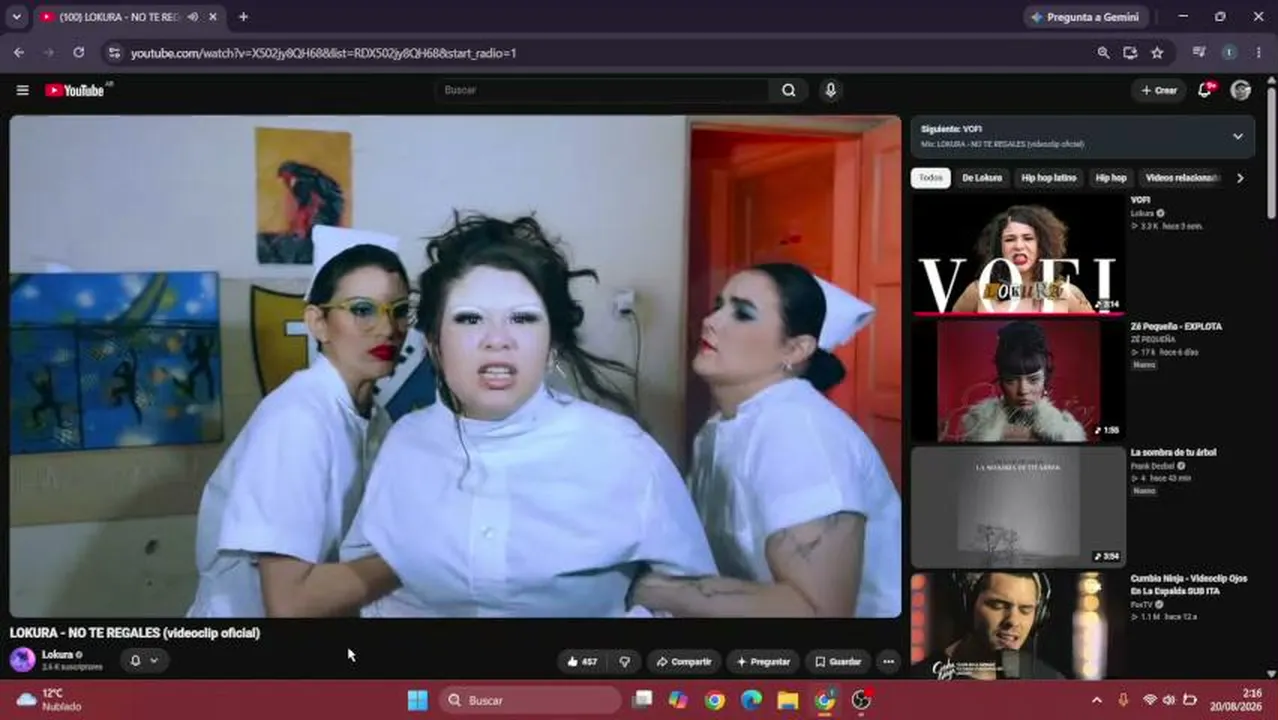
Task: Focus the YouTube Buscar search field
Action: point(602,90)
